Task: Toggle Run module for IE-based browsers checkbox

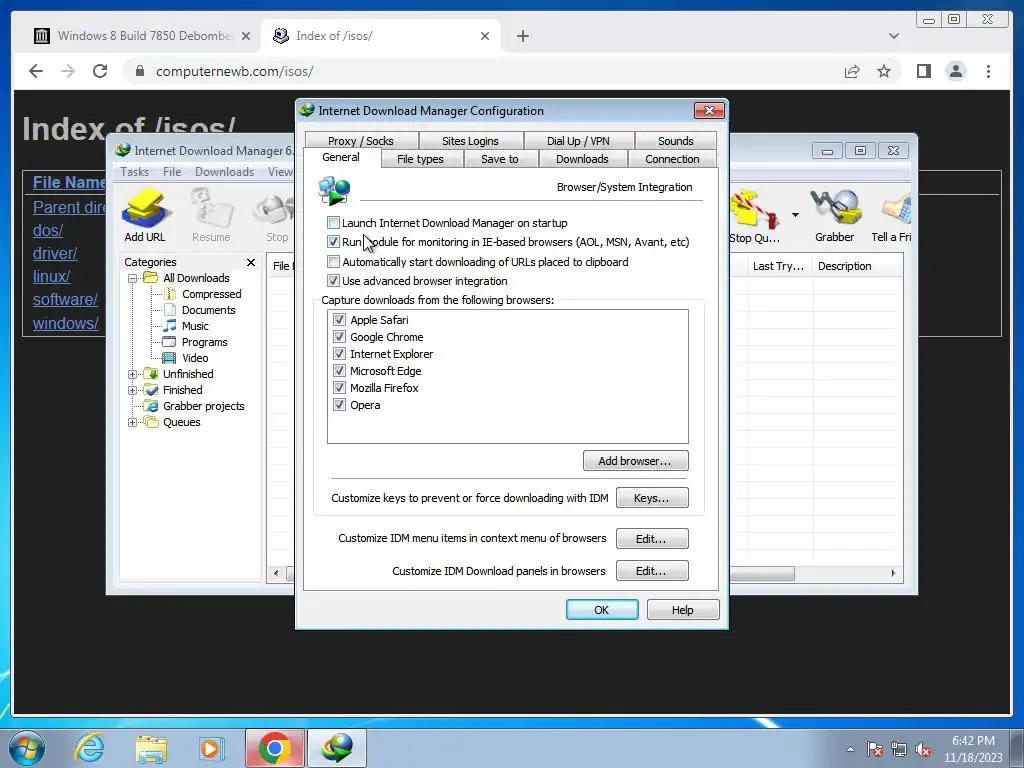Action: click(x=334, y=242)
